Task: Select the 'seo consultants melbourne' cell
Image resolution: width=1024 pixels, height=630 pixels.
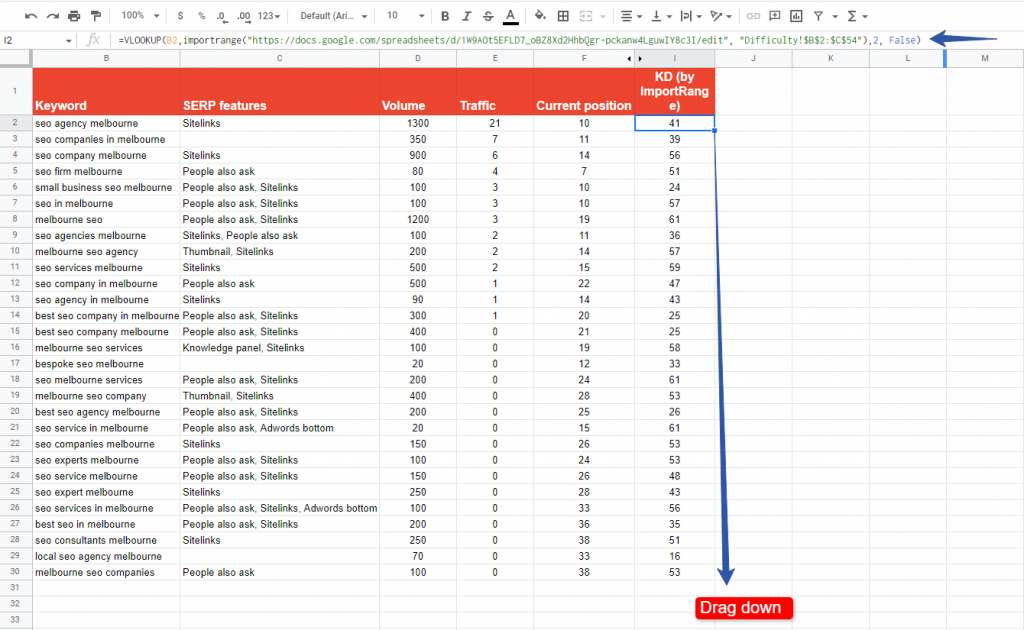Action: click(106, 540)
